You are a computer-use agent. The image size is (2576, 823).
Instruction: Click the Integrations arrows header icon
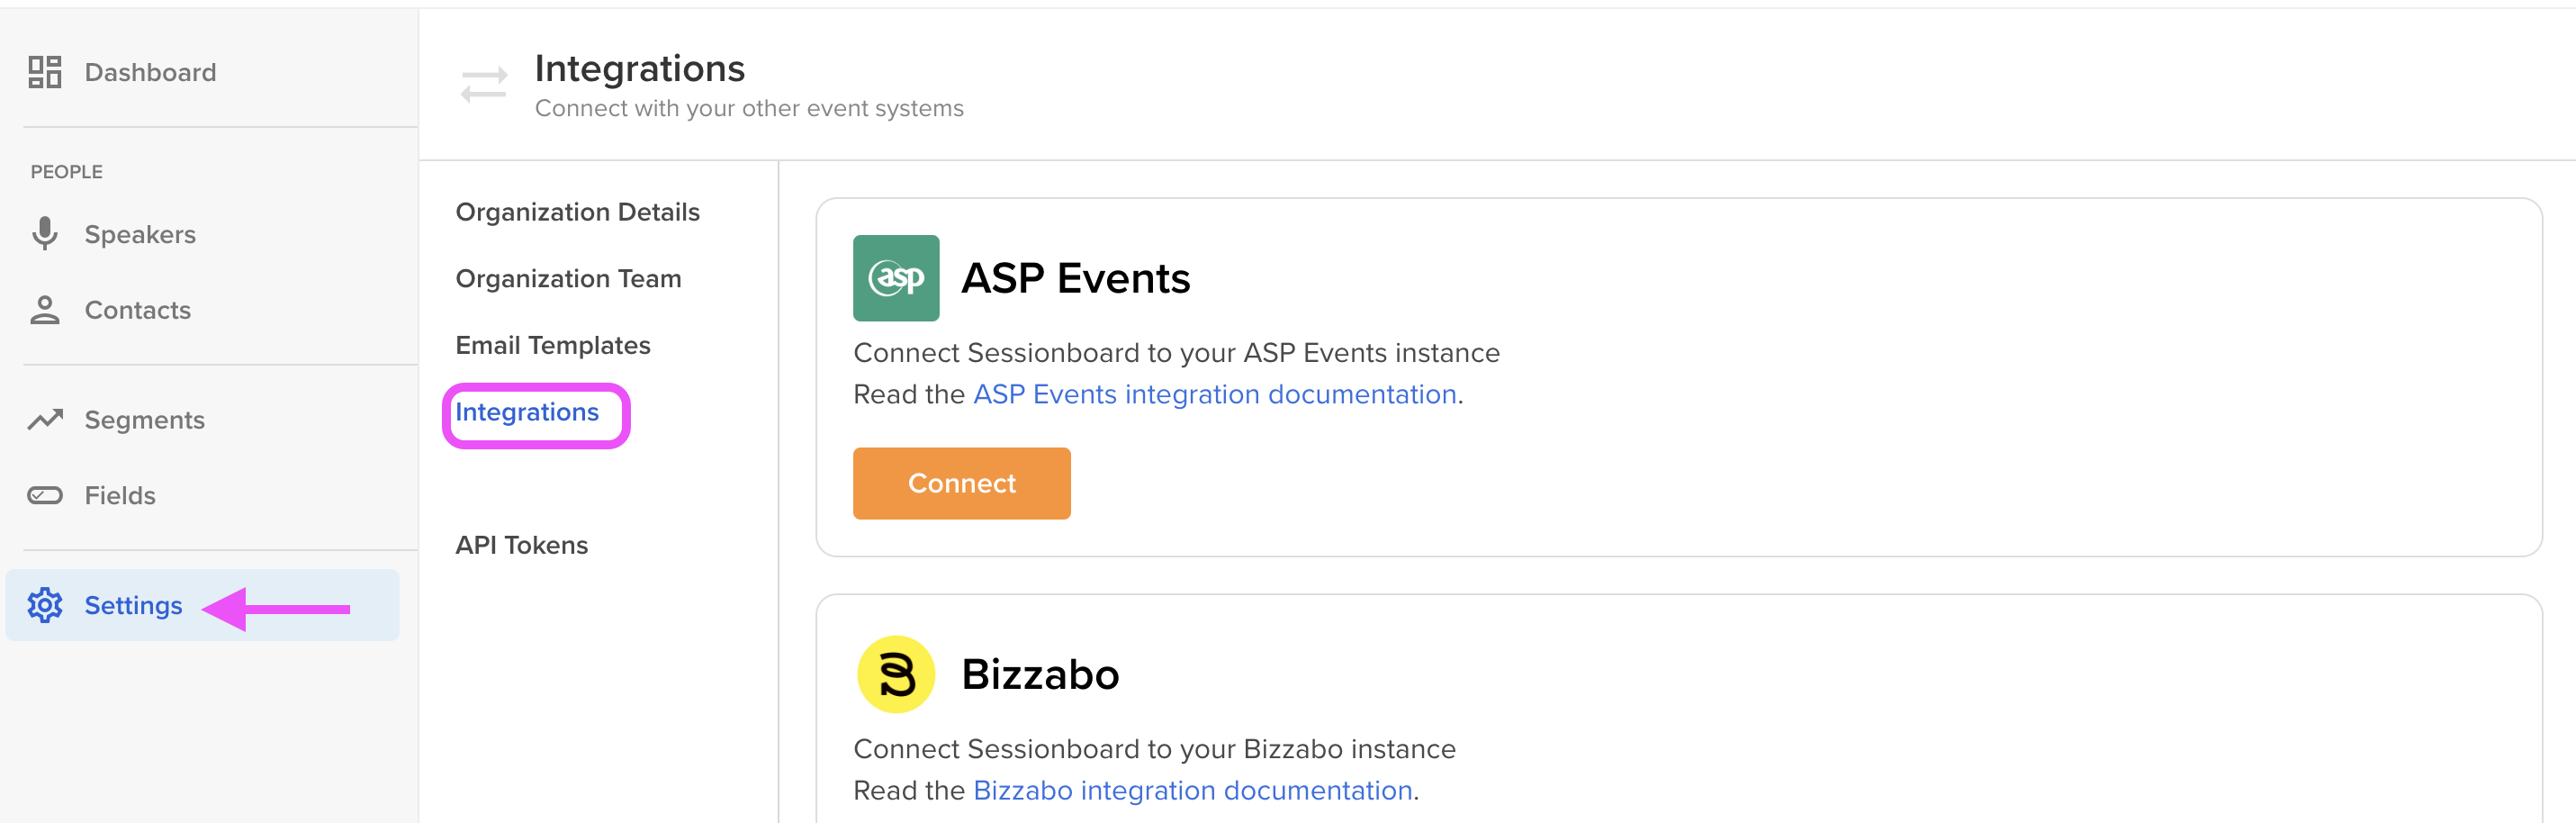pos(484,85)
